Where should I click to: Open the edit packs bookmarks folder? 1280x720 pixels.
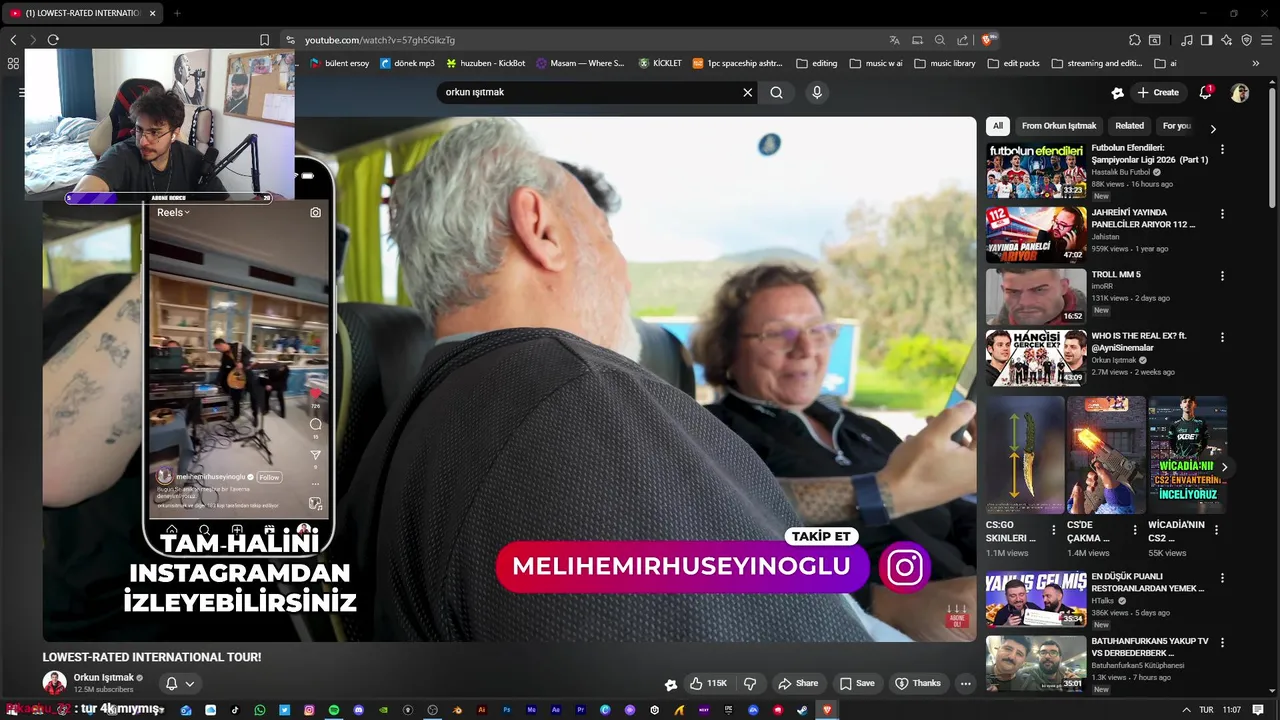[x=1013, y=63]
